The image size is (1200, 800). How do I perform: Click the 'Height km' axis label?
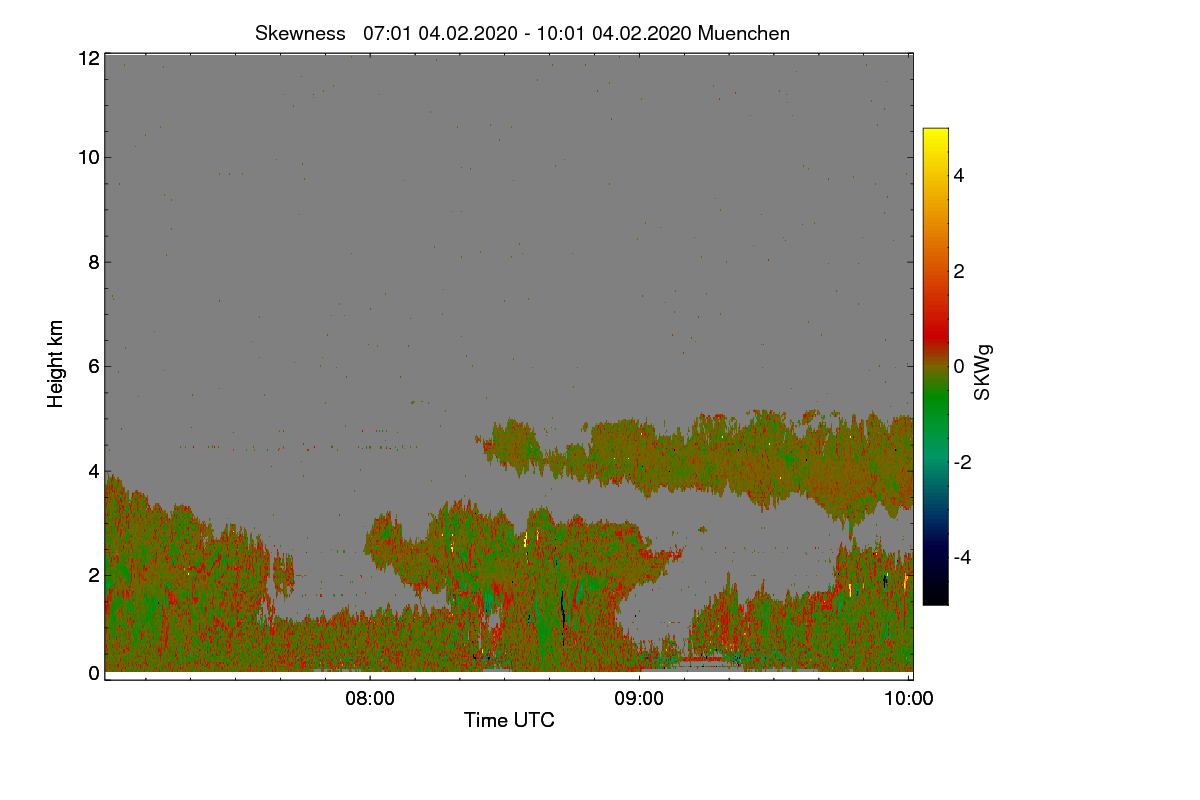(x=56, y=364)
